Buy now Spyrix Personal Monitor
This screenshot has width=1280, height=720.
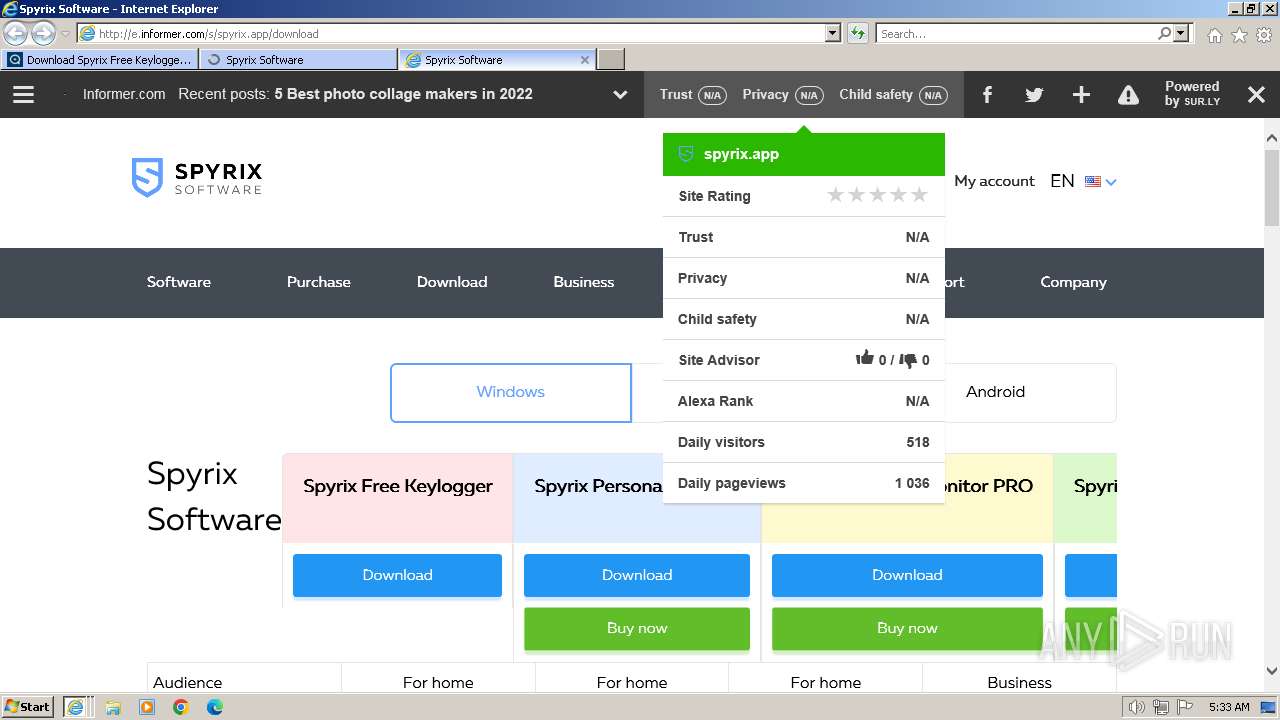pos(637,628)
